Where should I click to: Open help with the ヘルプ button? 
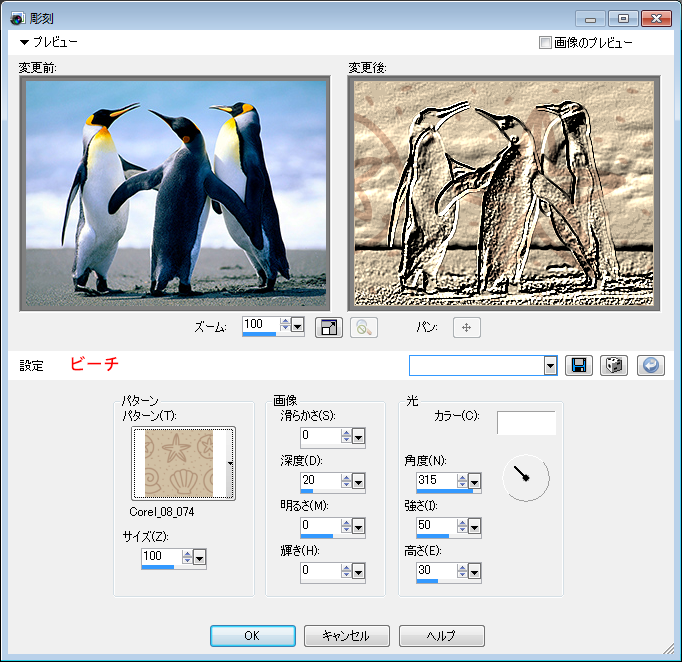[441, 636]
